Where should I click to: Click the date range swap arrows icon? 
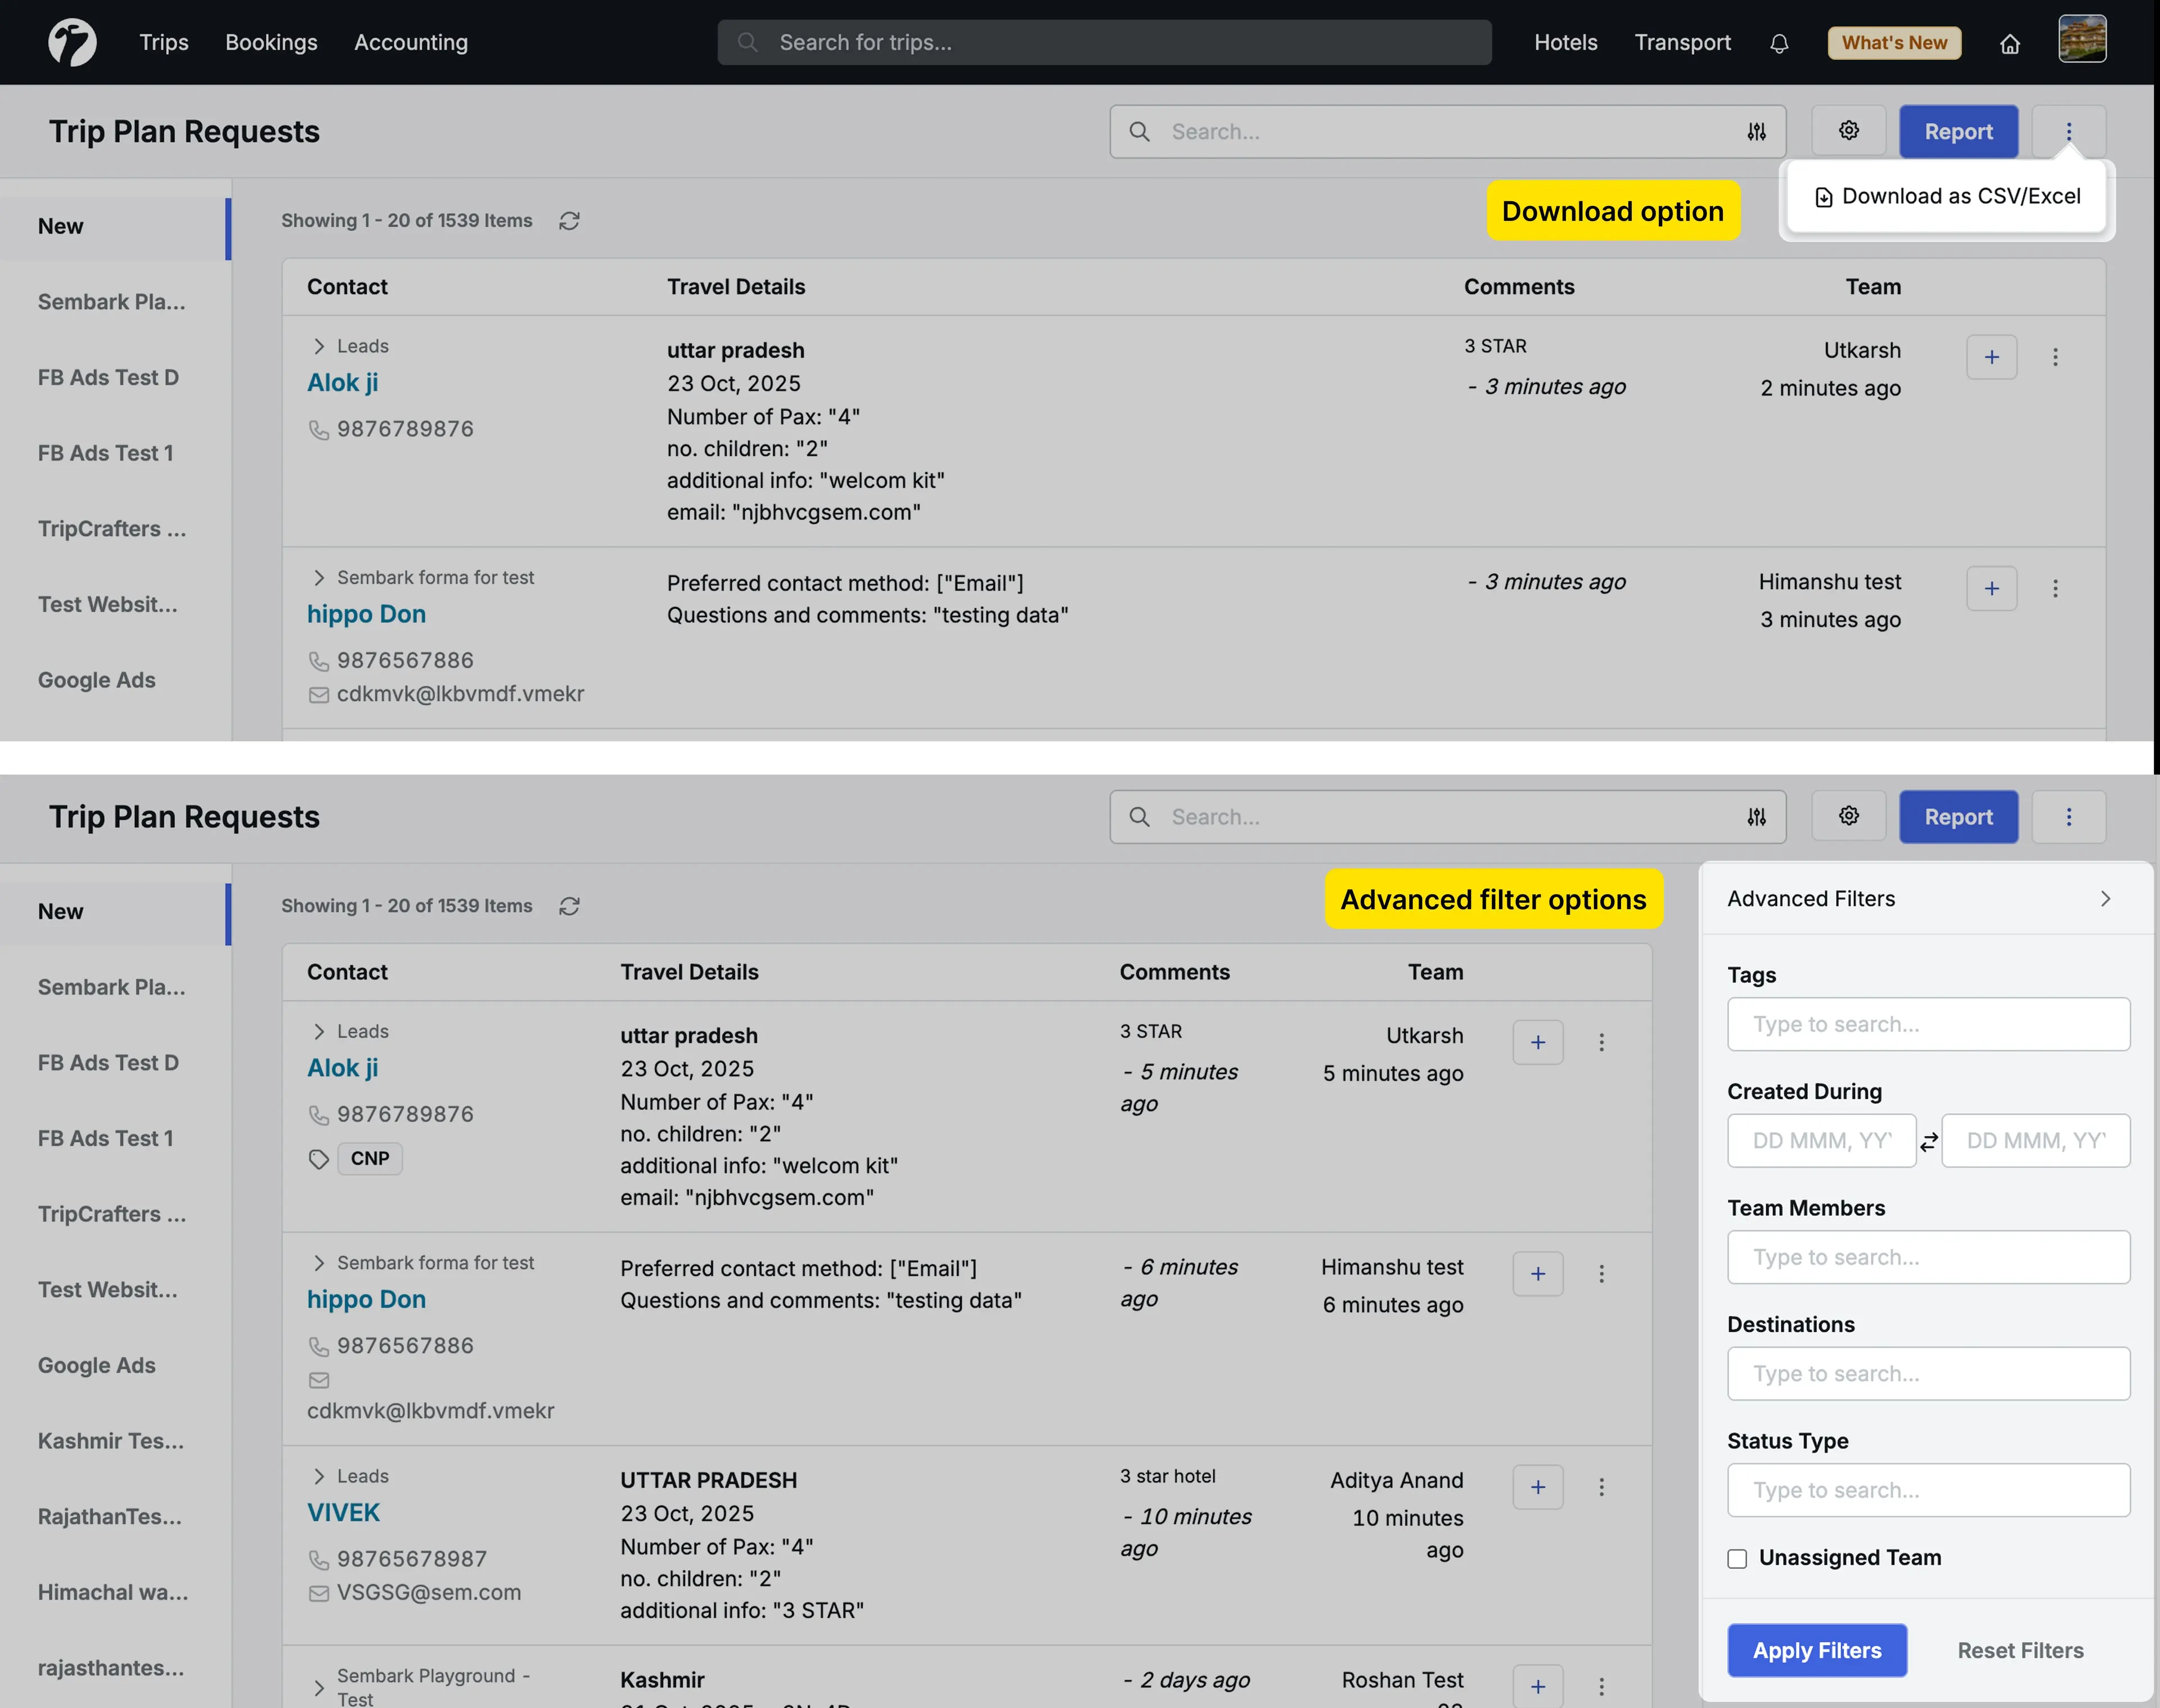[x=1929, y=1141]
